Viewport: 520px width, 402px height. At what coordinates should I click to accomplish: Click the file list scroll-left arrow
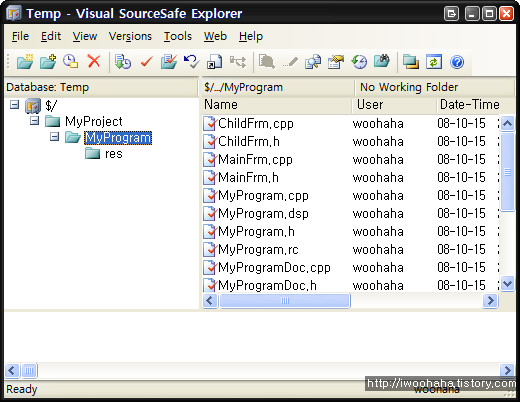pos(210,301)
